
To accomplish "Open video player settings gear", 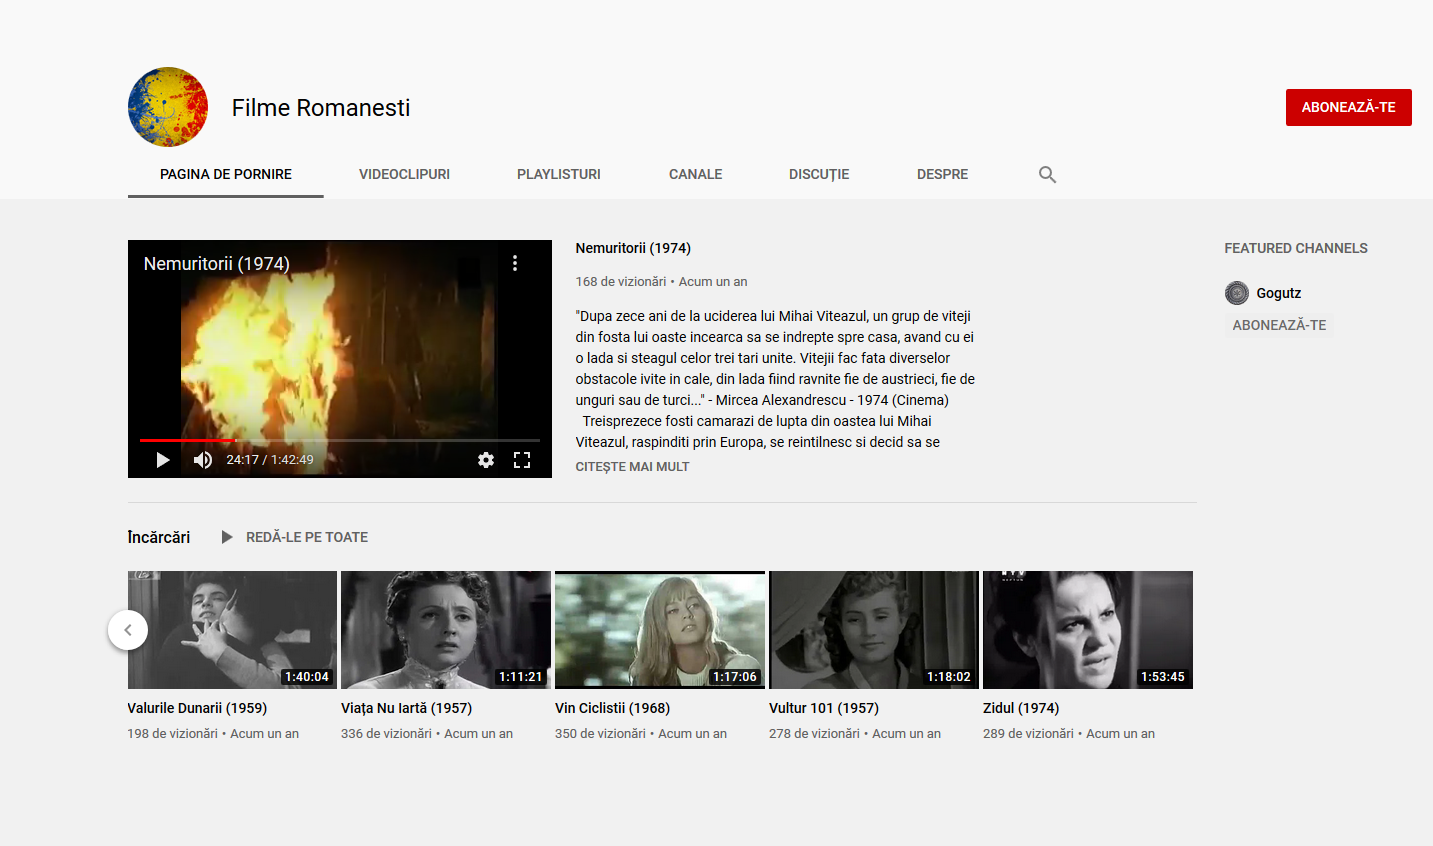I will point(486,460).
